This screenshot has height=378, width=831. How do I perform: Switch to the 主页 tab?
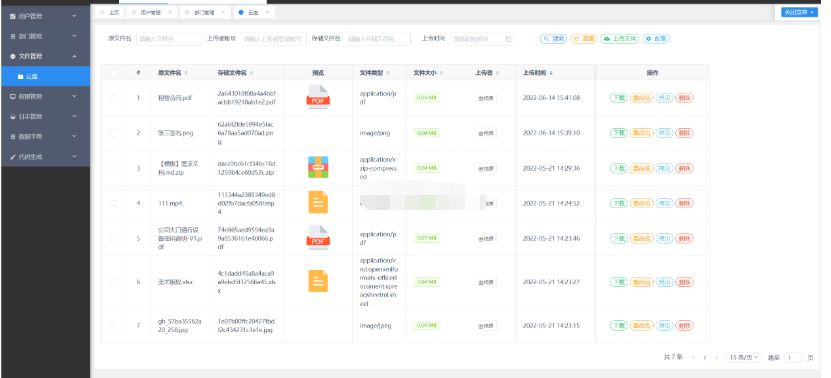pos(109,12)
